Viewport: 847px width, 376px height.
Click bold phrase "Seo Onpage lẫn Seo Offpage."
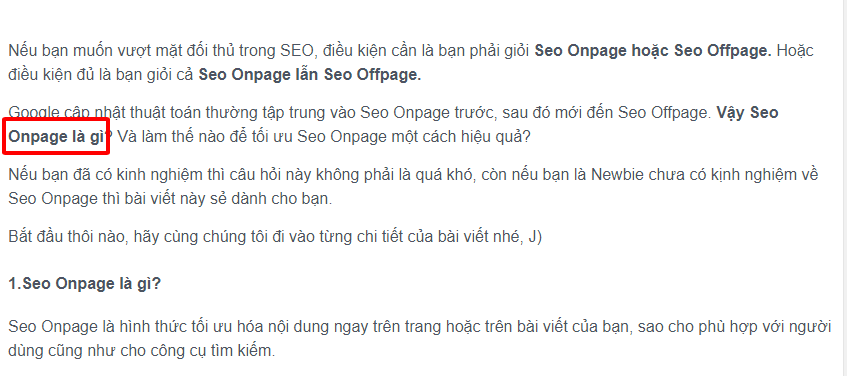(310, 75)
